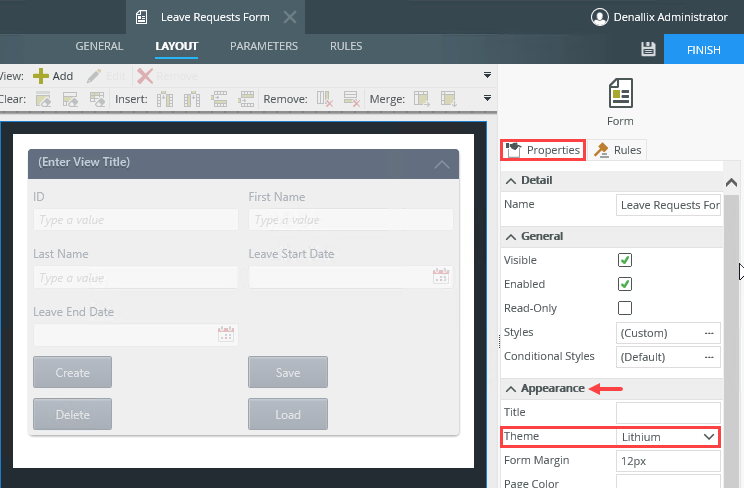
Task: Click the third Insert row icon
Action: tap(219, 99)
